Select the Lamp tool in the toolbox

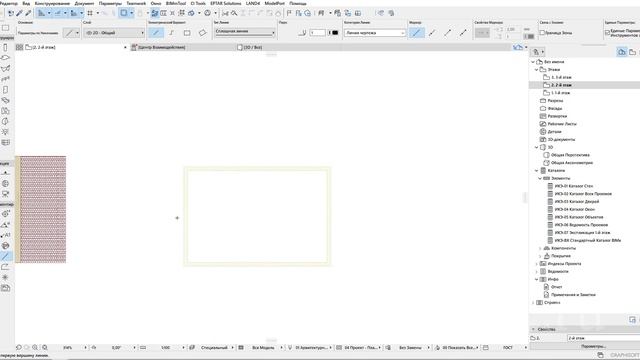(5, 132)
